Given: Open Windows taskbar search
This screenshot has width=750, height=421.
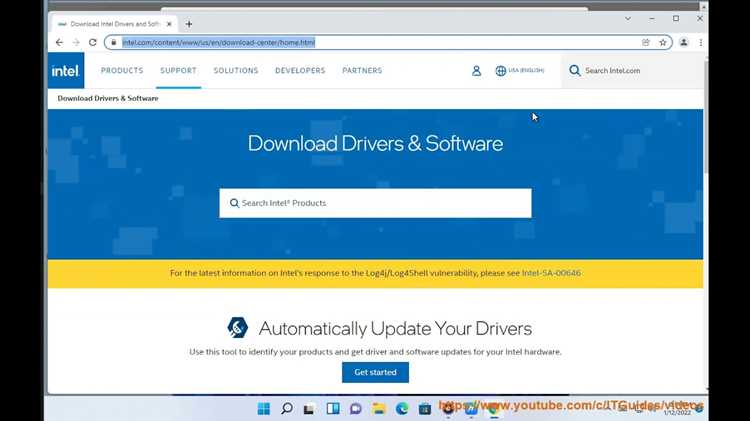Looking at the screenshot, I should pyautogui.click(x=287, y=409).
